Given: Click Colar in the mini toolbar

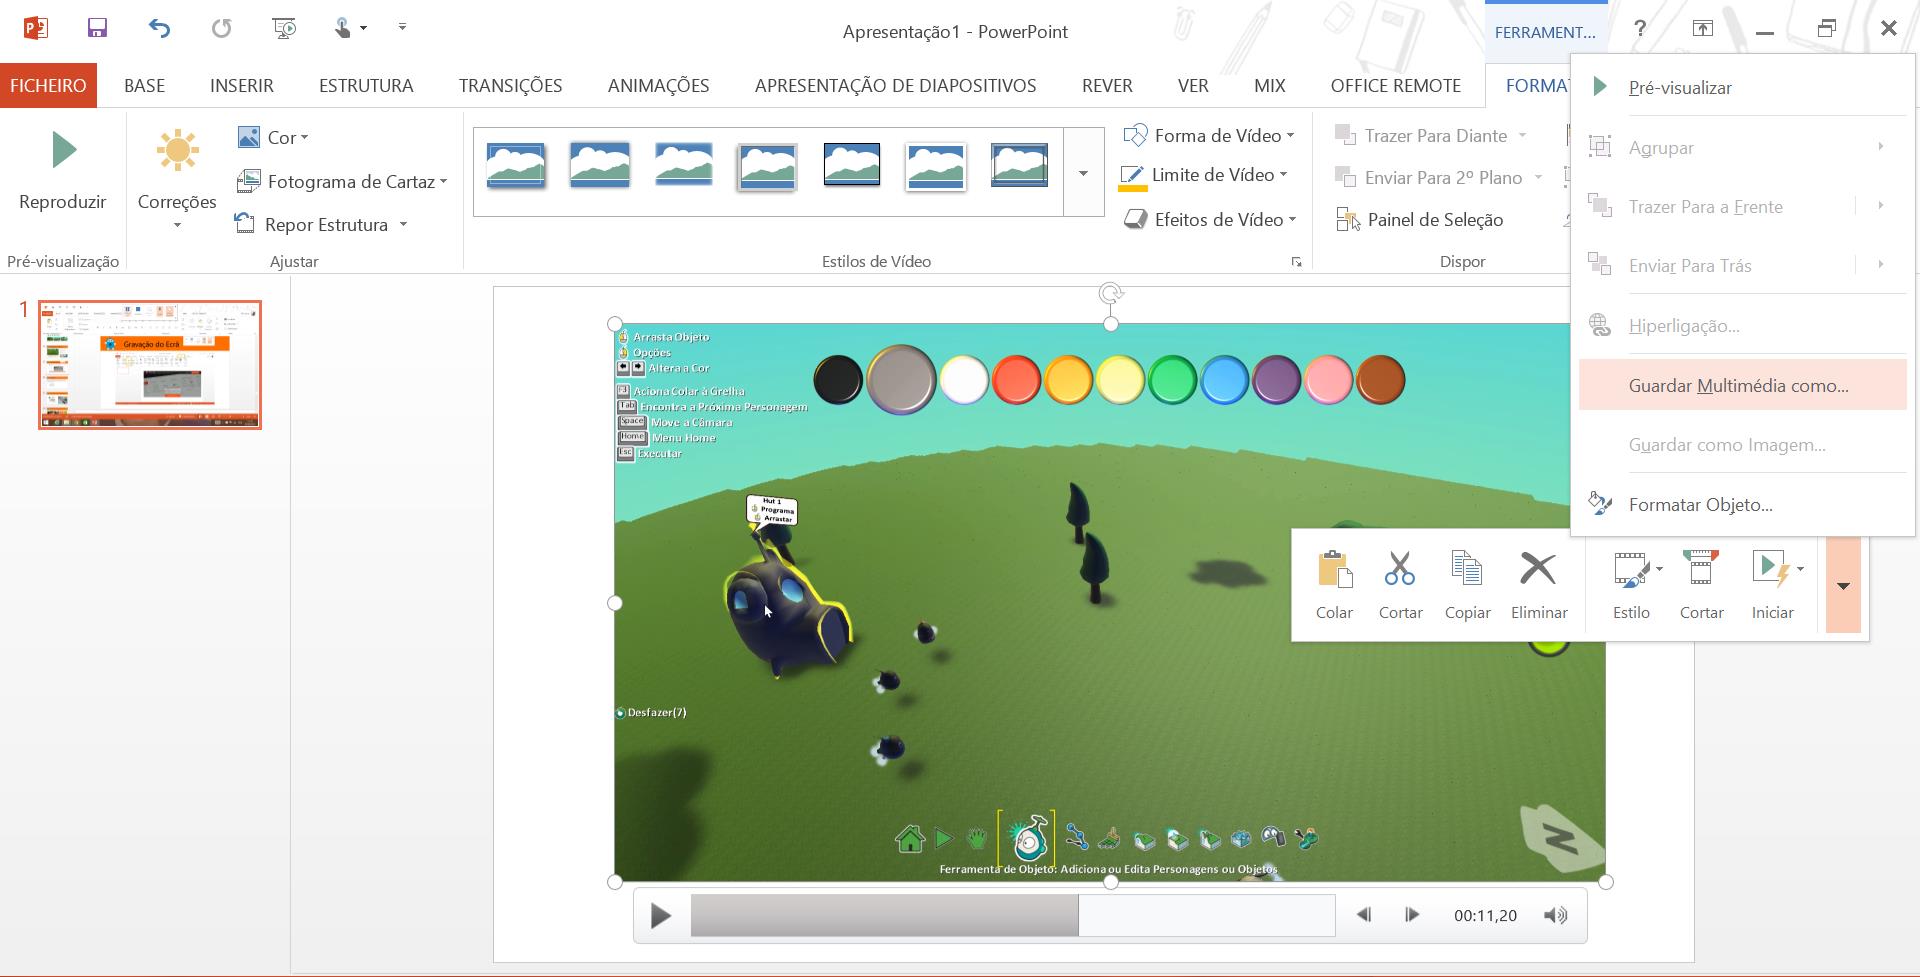Looking at the screenshot, I should point(1334,585).
